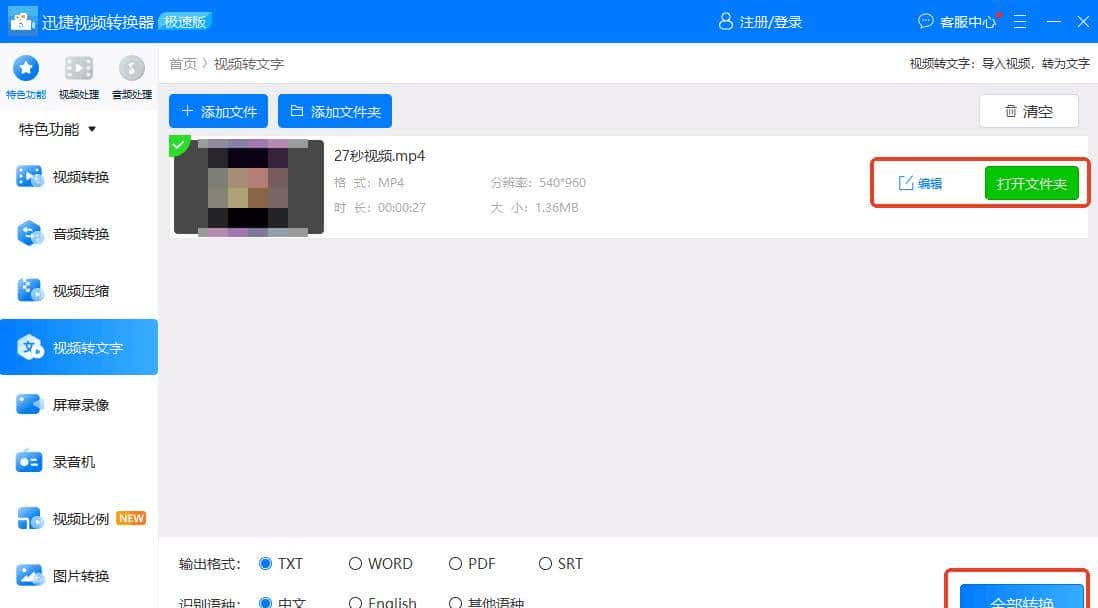This screenshot has width=1098, height=608.
Task: Select the 音频转换 sidebar icon
Action: tap(79, 233)
